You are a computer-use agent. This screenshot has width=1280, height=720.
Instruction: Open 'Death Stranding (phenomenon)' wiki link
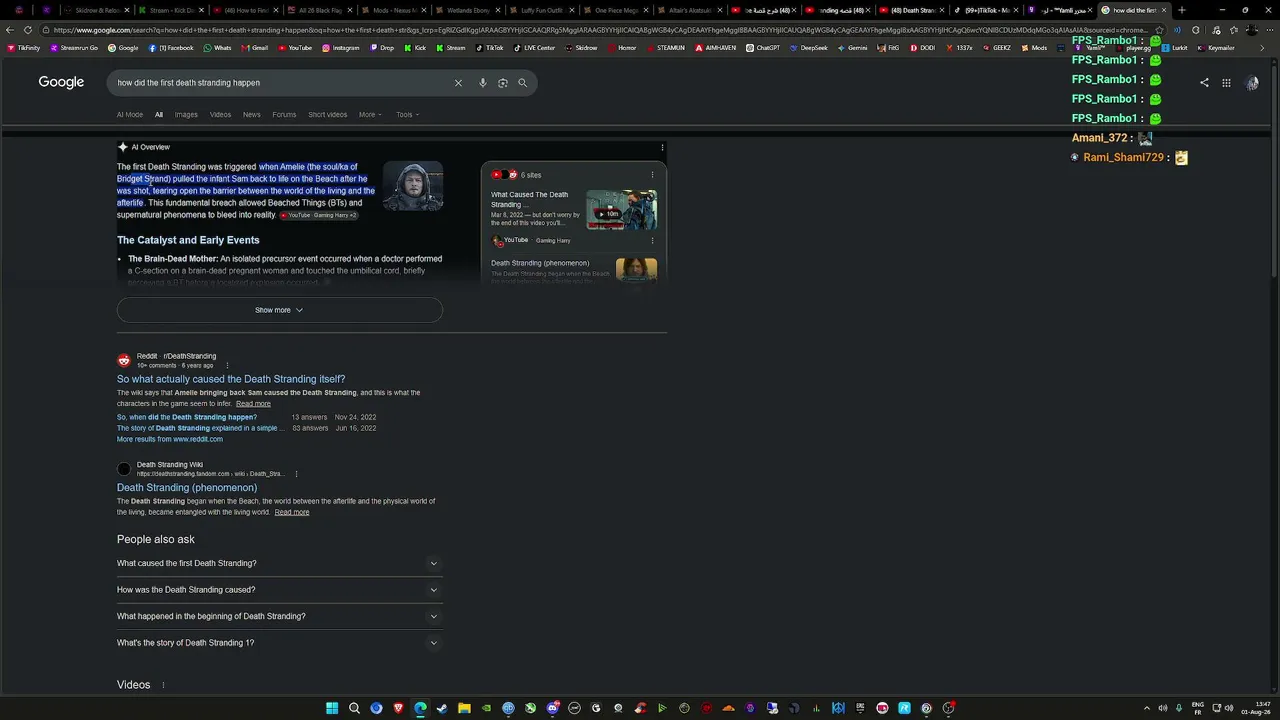coord(187,488)
